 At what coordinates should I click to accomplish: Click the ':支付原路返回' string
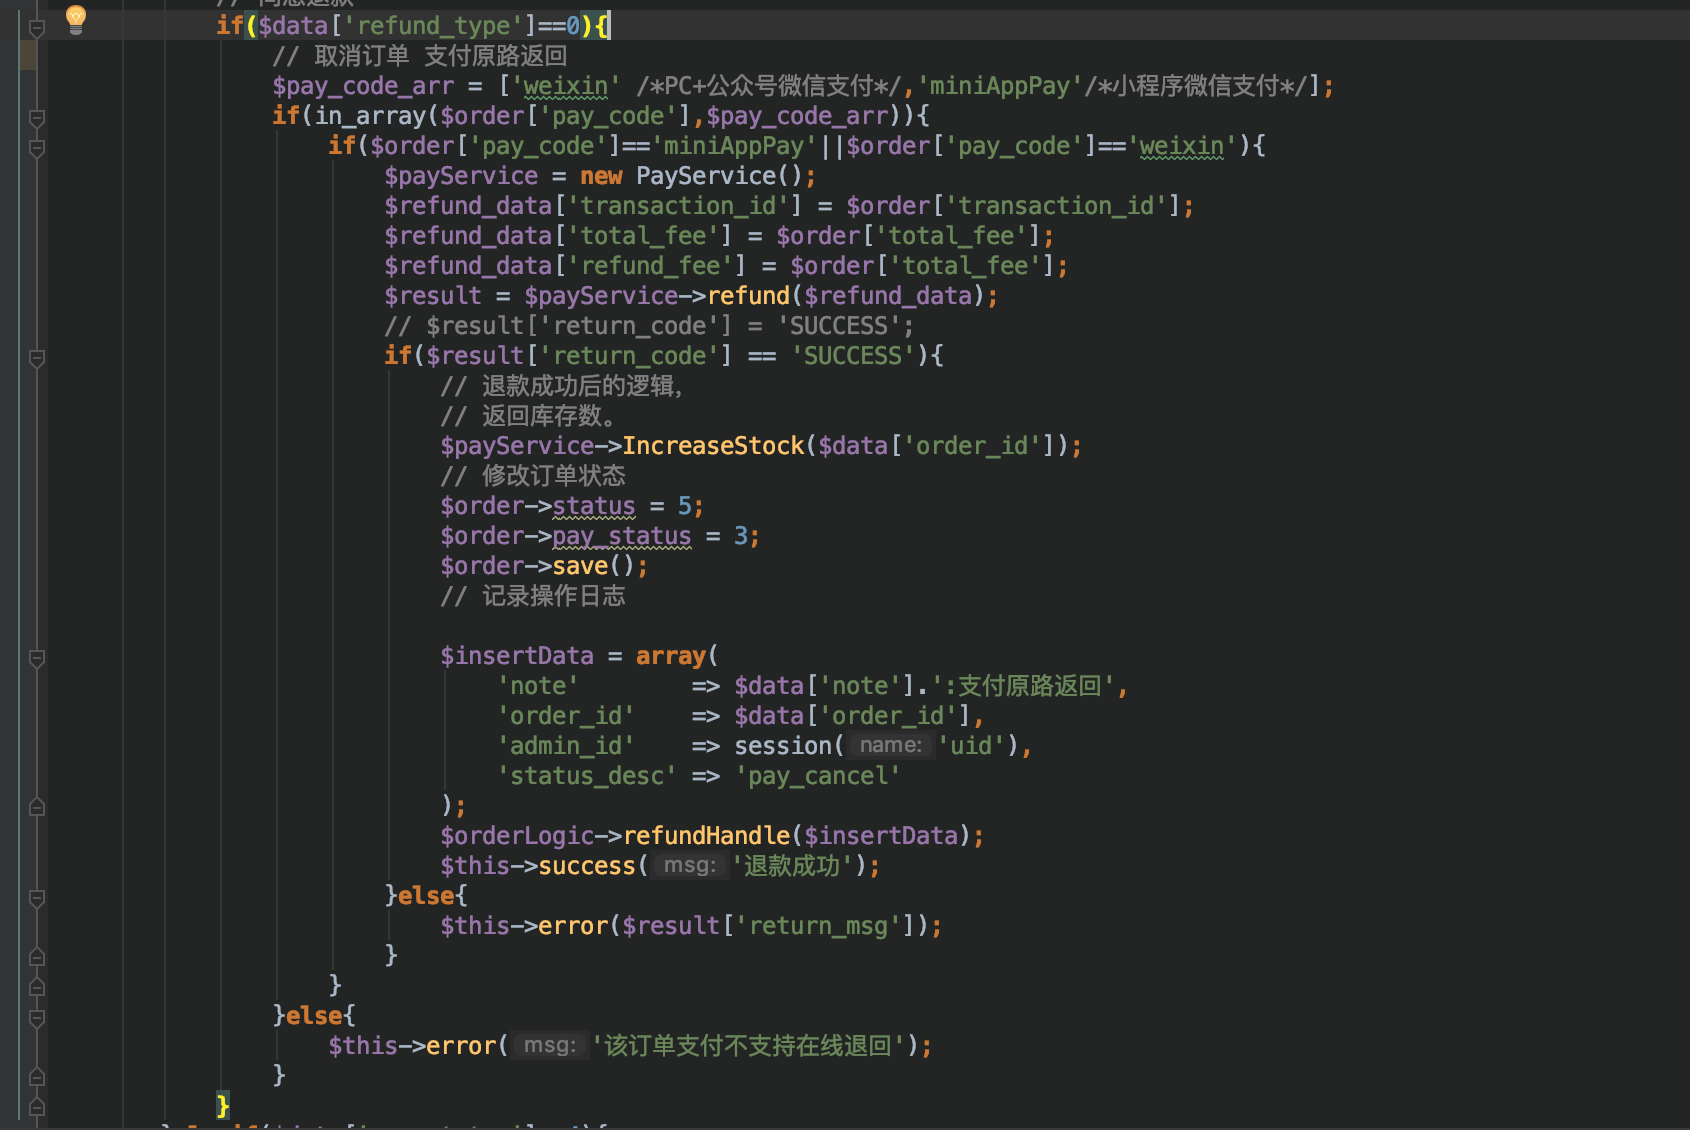click(x=1023, y=686)
